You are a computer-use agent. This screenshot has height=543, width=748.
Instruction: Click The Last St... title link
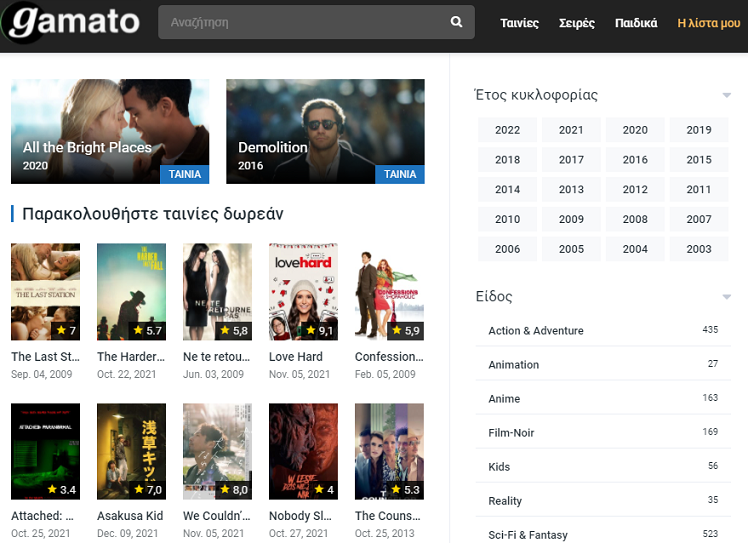[45, 356]
